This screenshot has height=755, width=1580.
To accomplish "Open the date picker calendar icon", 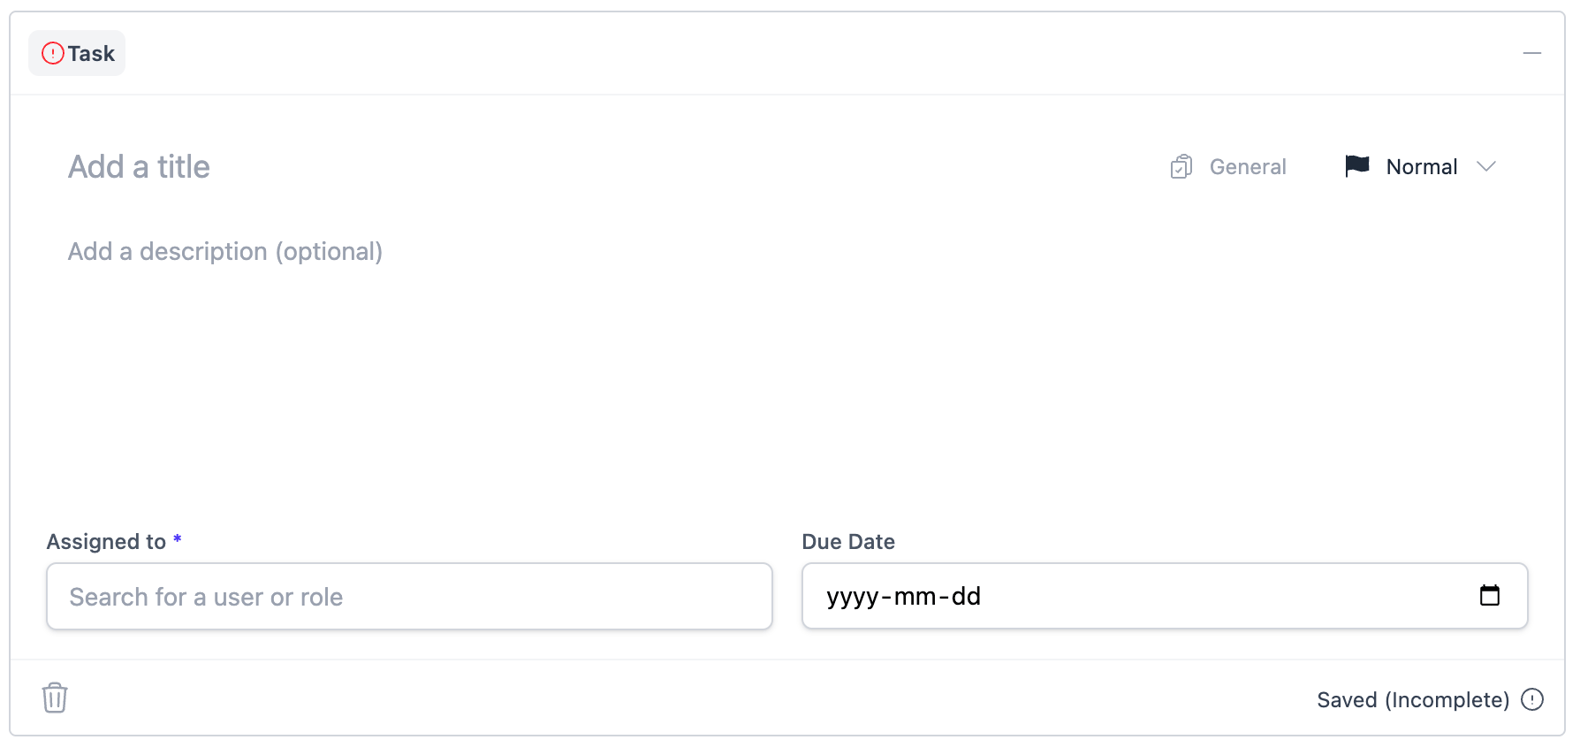I will point(1489,596).
